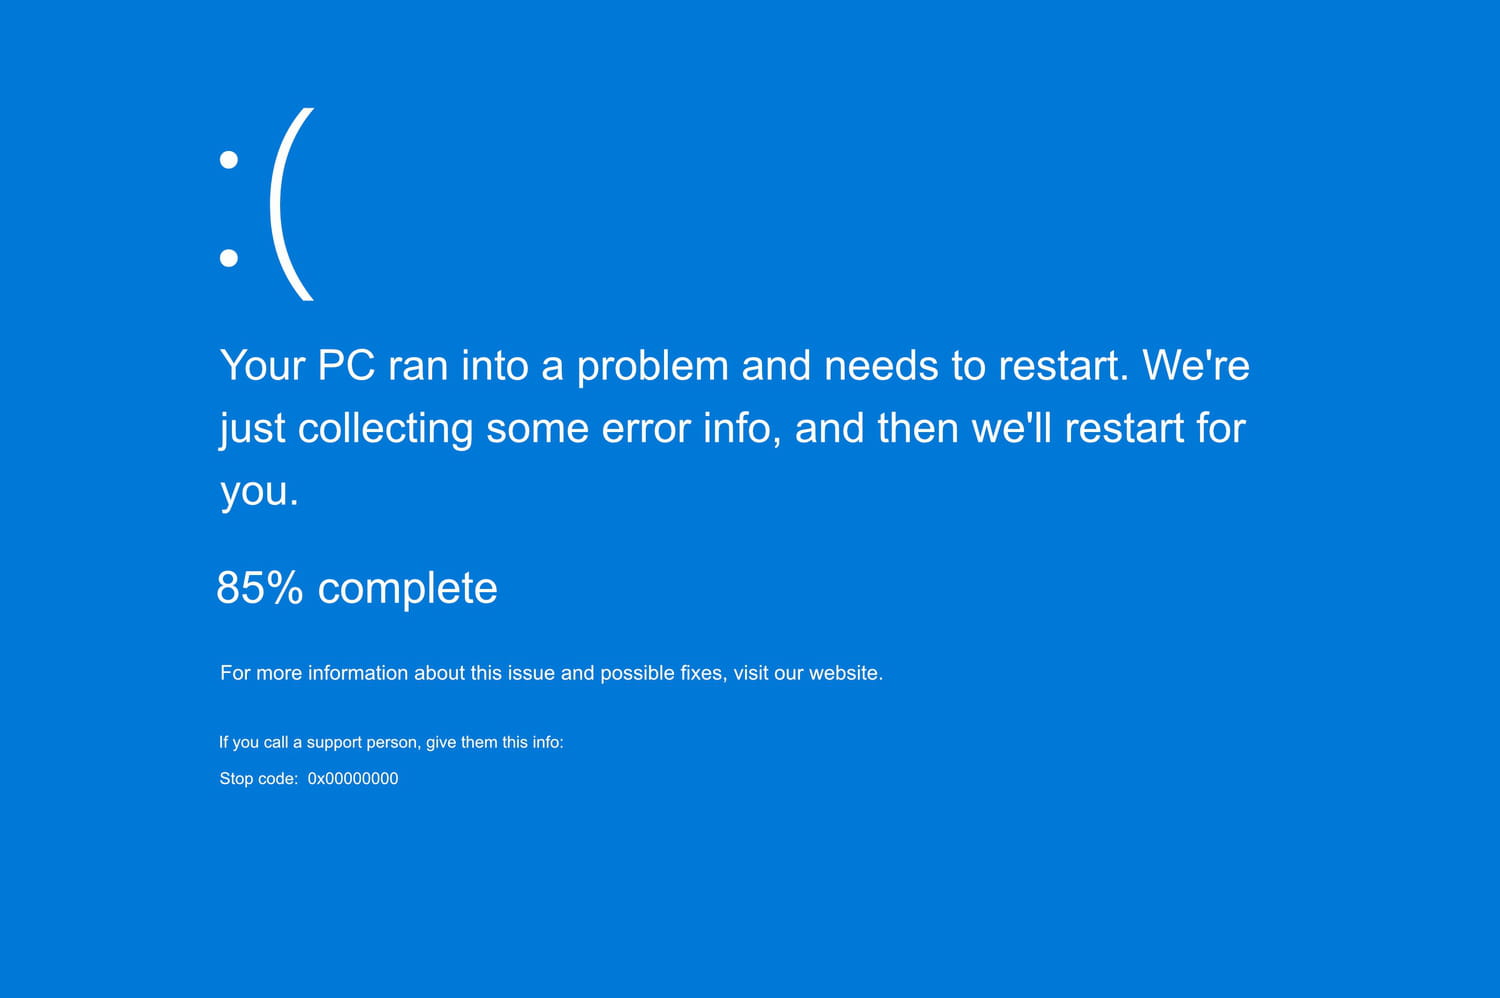Screen dimensions: 1500x998
Task: Click the sad face emoticon
Action: click(266, 205)
